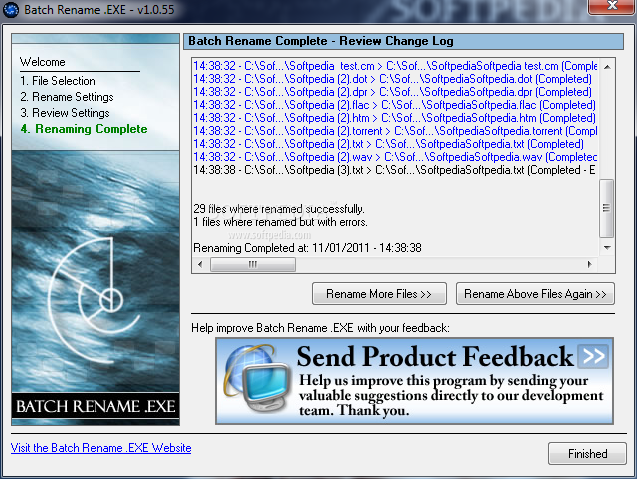Select the Softpedia test.cm log entry
The image size is (637, 479).
395,66
